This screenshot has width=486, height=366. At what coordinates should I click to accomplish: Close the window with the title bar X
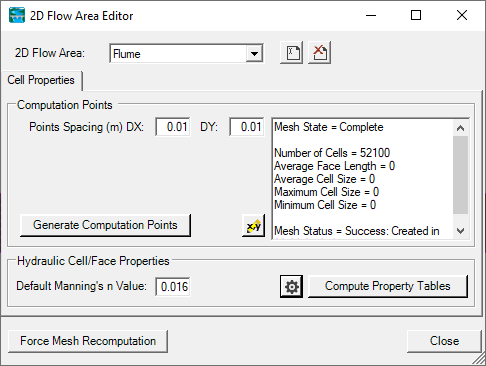point(462,15)
